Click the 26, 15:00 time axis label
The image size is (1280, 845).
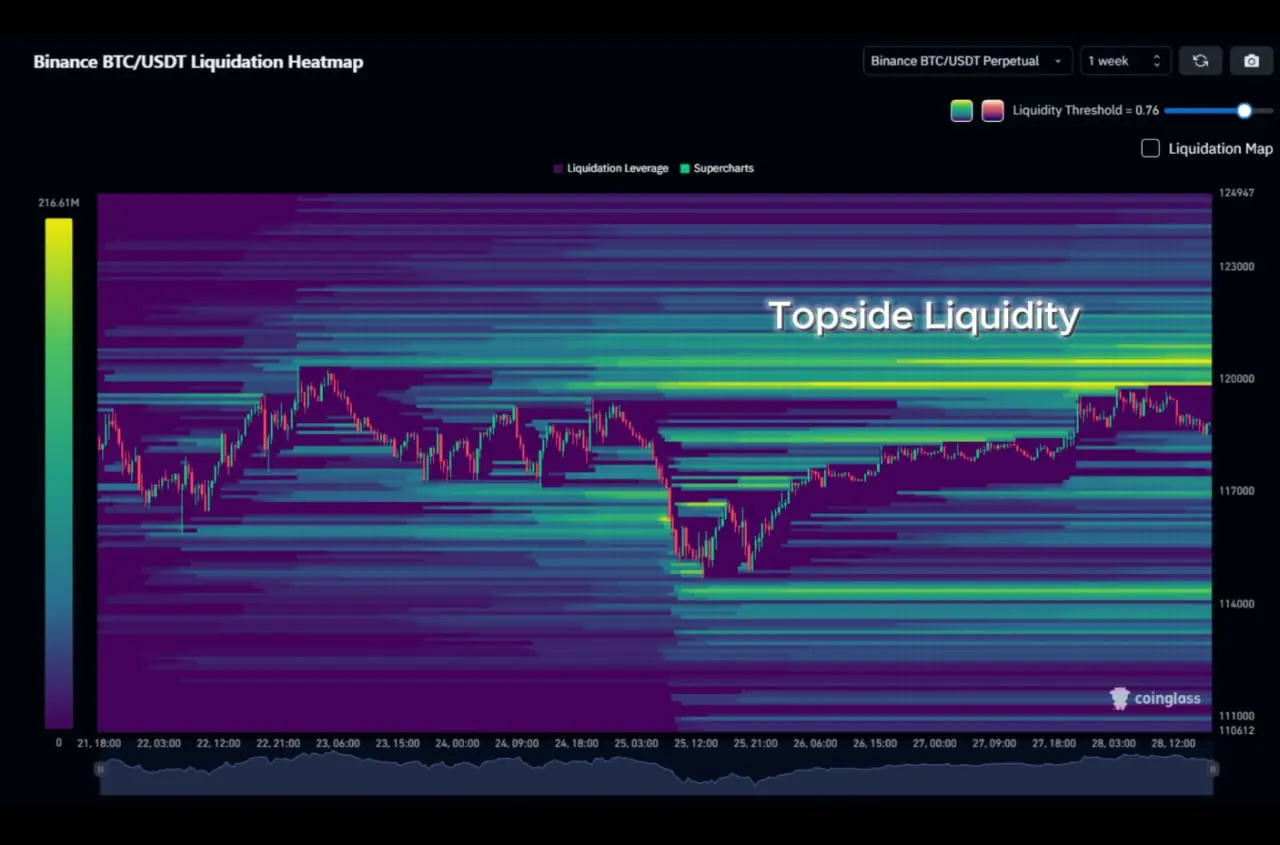coord(875,744)
